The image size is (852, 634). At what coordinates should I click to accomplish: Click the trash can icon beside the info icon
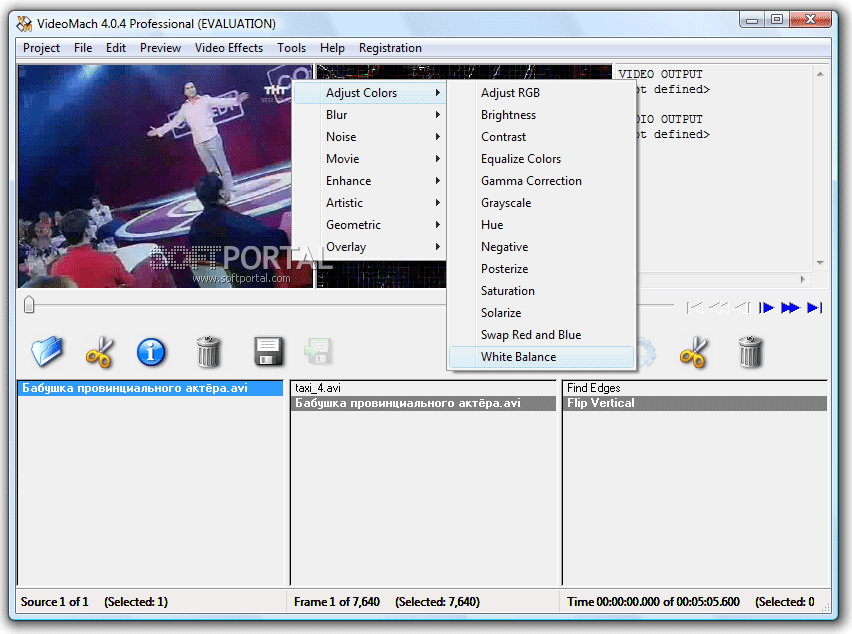tap(208, 352)
